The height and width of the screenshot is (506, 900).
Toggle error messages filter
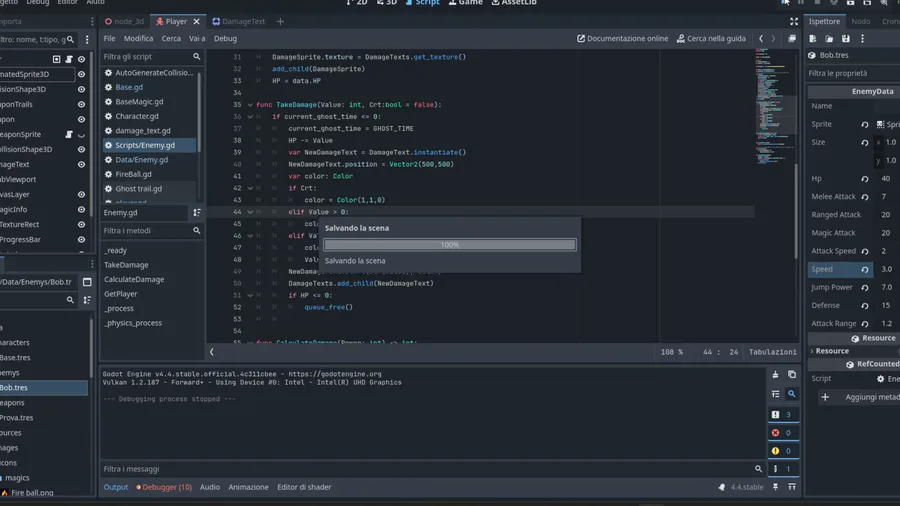pos(782,433)
